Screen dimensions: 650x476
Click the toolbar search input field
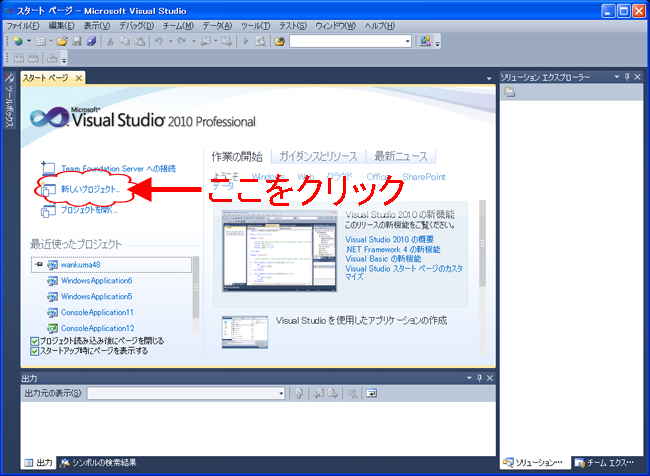pos(347,41)
